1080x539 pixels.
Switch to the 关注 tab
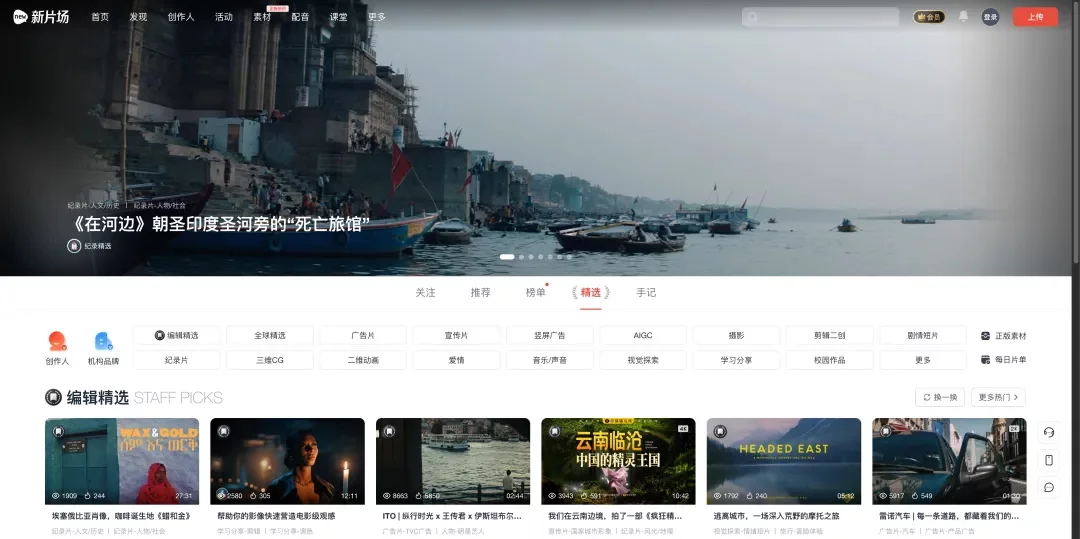[426, 293]
